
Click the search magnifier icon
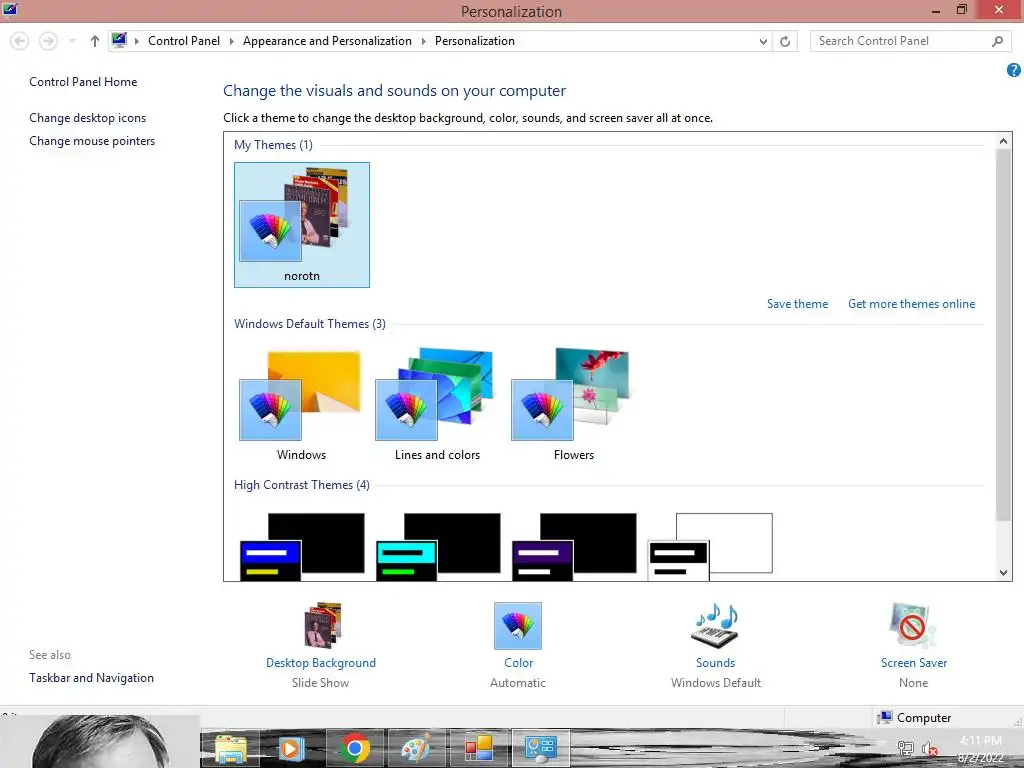pos(997,41)
